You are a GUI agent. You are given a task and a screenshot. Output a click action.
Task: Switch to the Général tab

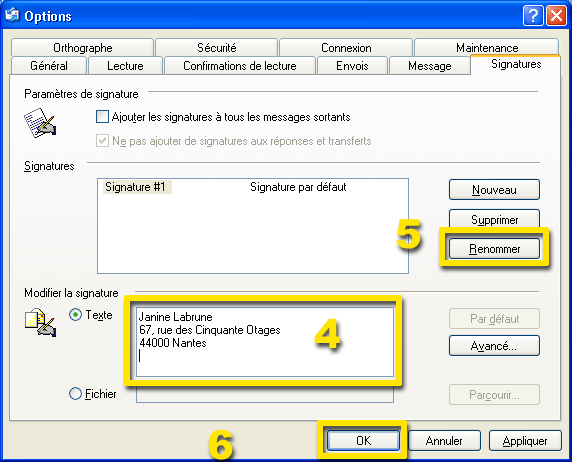tap(49, 66)
